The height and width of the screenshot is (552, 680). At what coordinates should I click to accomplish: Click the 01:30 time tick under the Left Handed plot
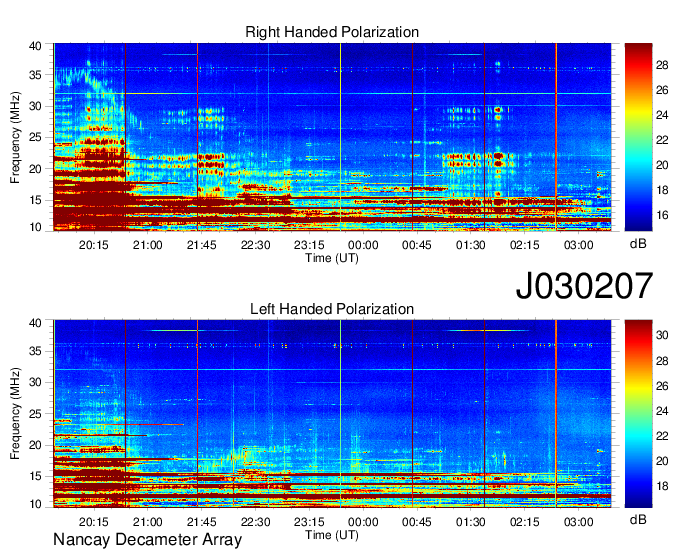click(x=471, y=522)
